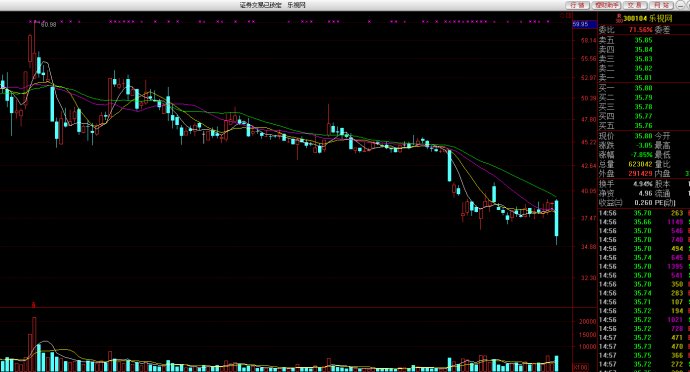The image size is (690, 372).
Task: Click the tallest red volume bar
Action: point(34,344)
